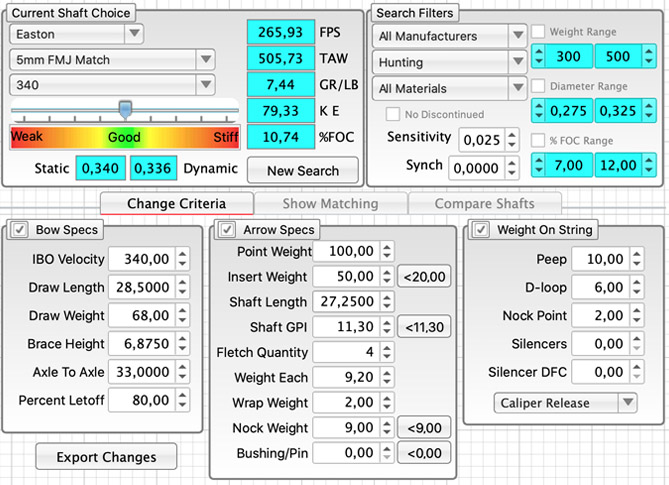Click the <0,00 bushing/pin button
The height and width of the screenshot is (485, 669).
point(424,453)
